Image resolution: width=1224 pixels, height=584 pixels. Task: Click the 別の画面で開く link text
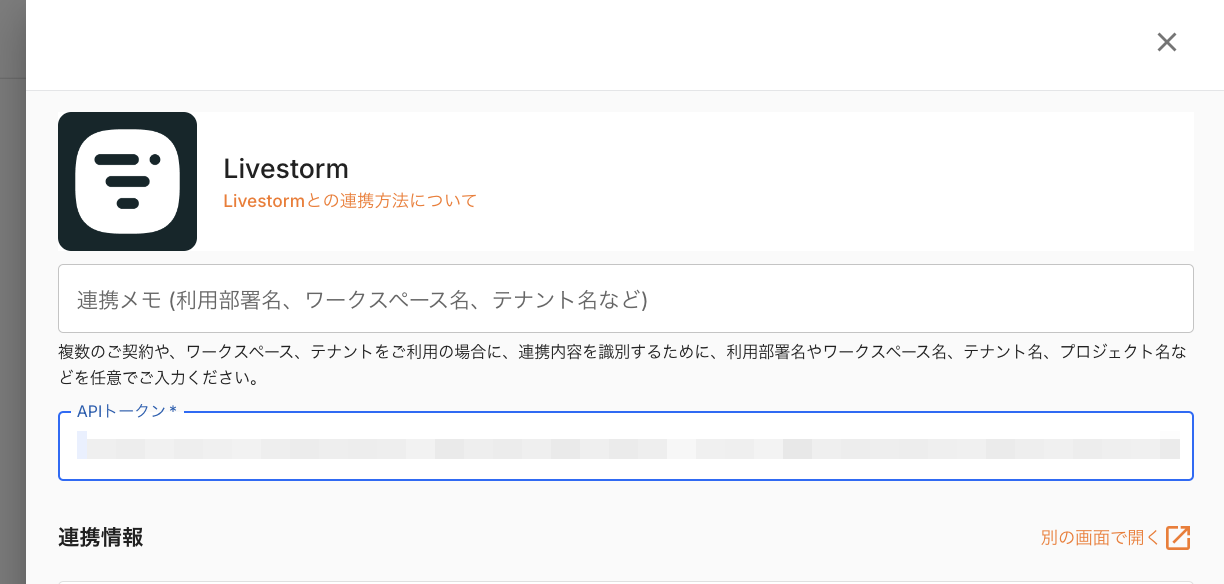coord(1099,538)
